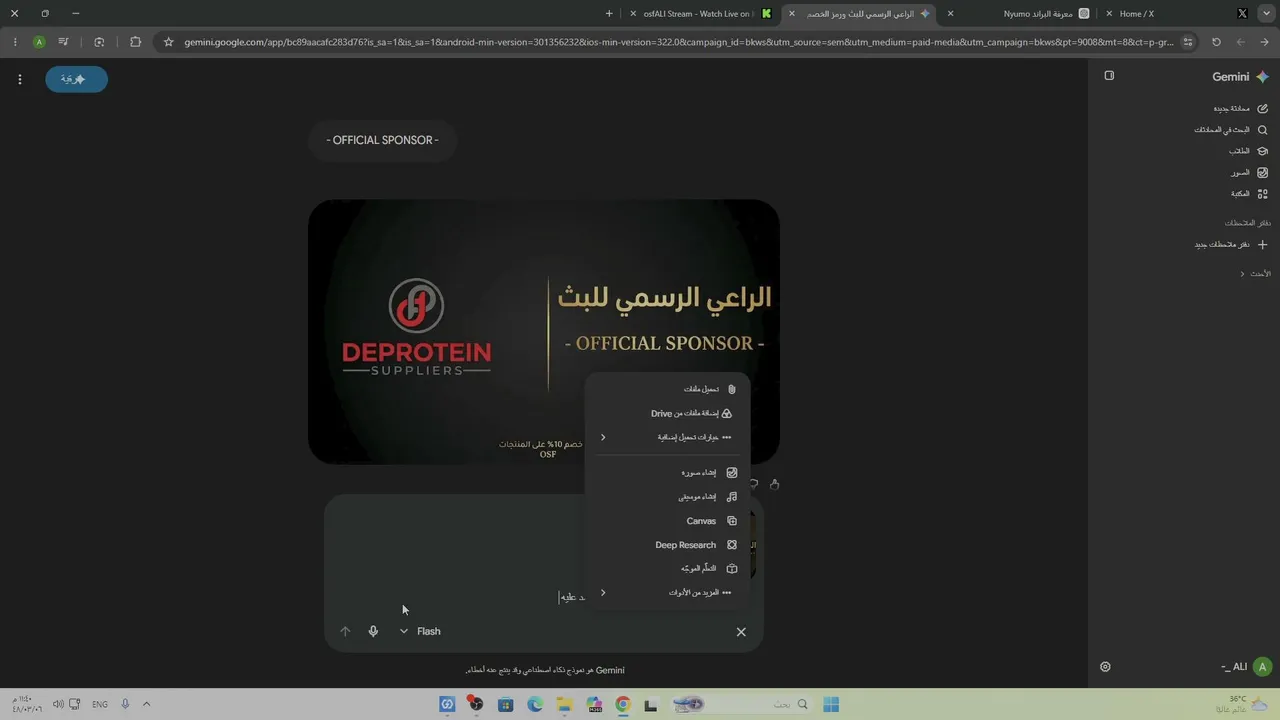Create a new notebook (دفتر ملاحظات جديد)
The image size is (1280, 720).
tap(1231, 244)
